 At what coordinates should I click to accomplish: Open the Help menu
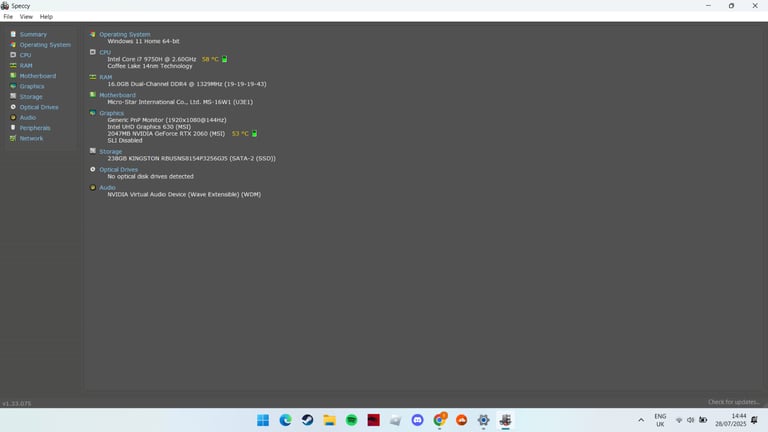(46, 17)
